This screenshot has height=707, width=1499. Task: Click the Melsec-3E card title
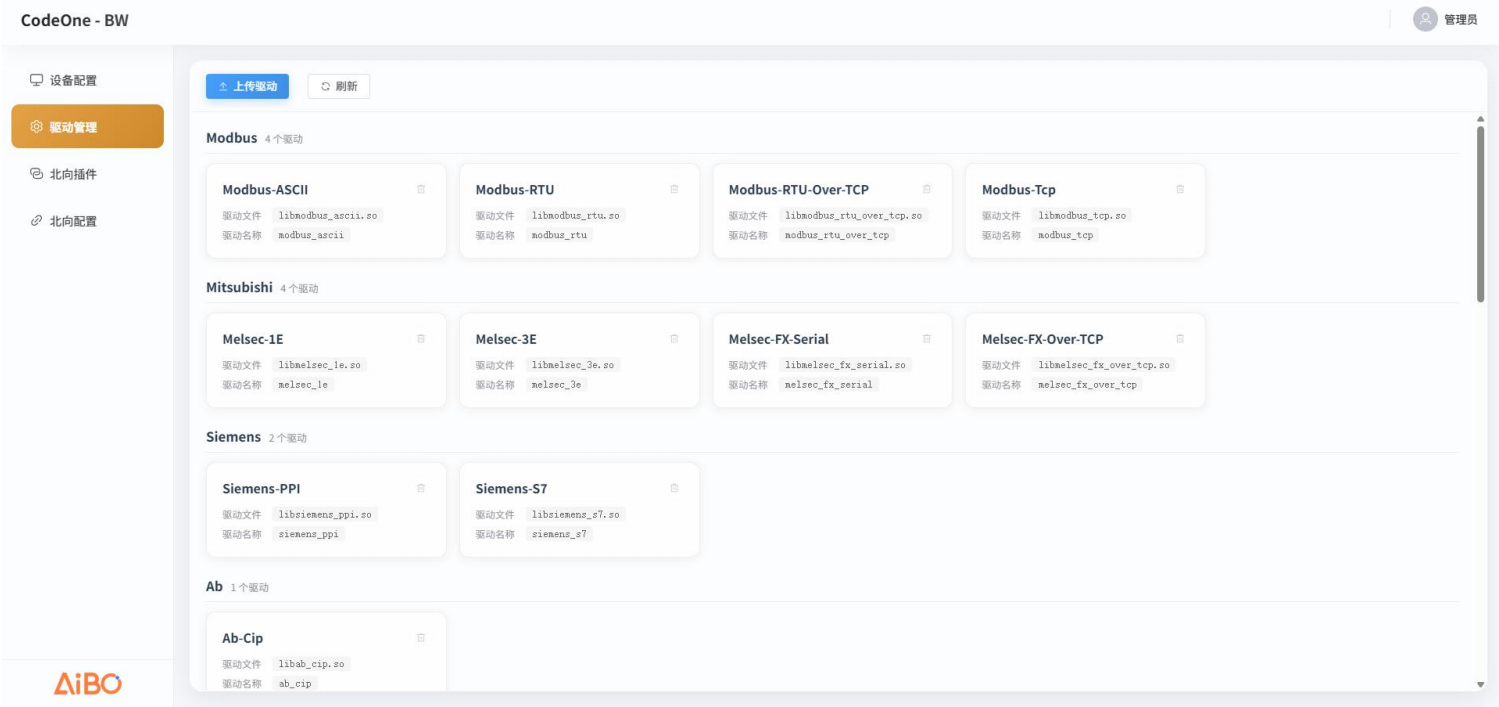tap(506, 339)
